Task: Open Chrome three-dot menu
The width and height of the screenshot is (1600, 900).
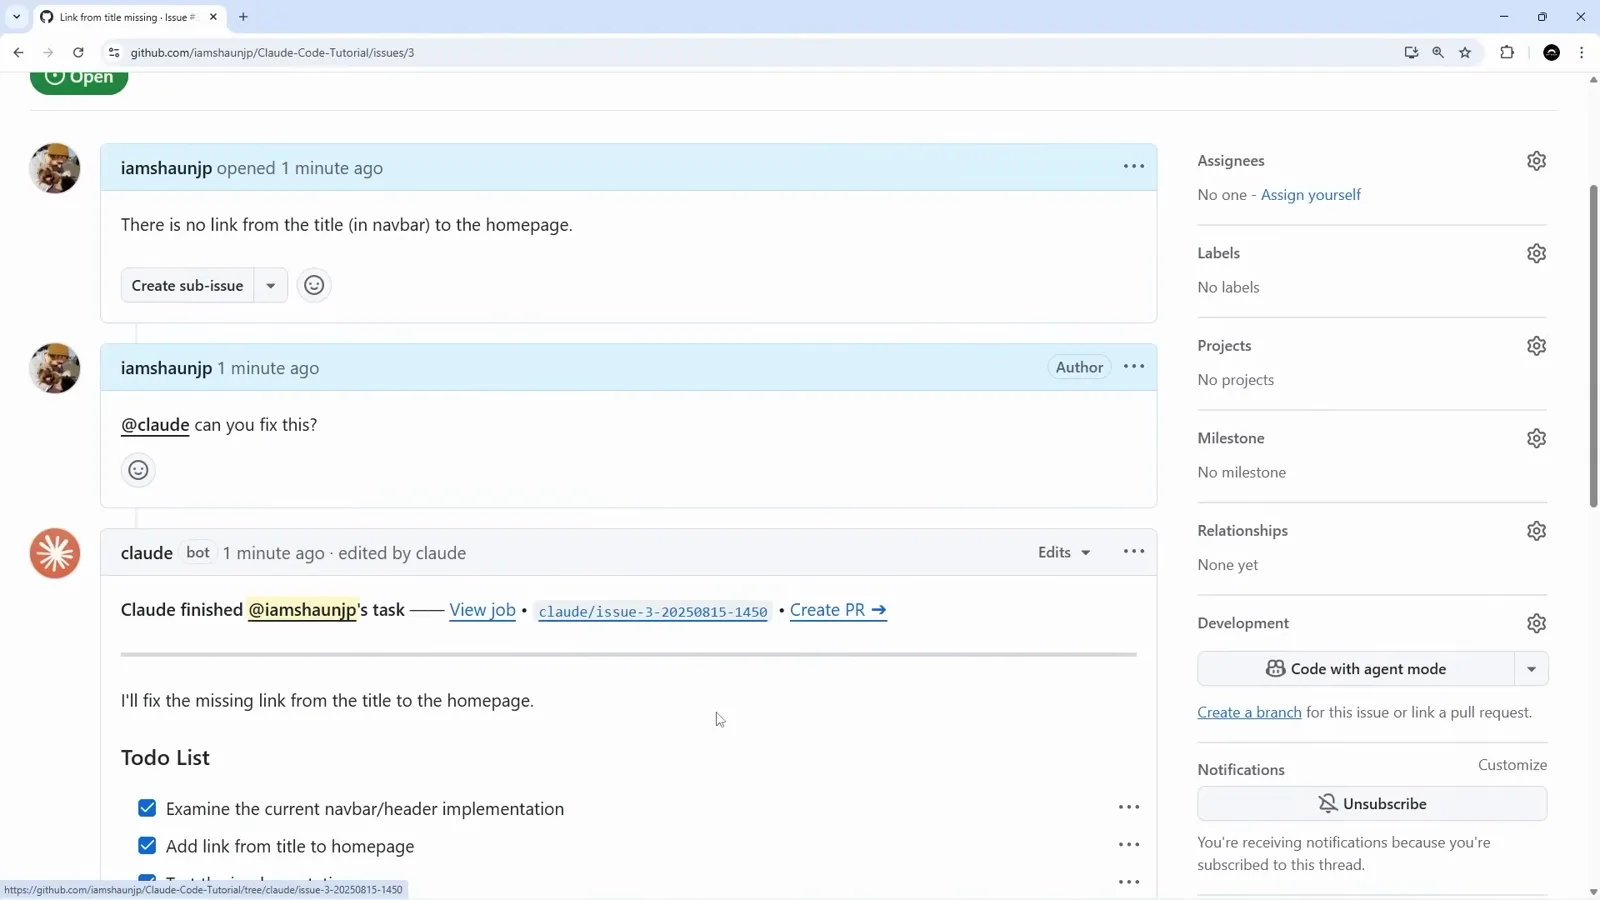Action: tap(1581, 52)
